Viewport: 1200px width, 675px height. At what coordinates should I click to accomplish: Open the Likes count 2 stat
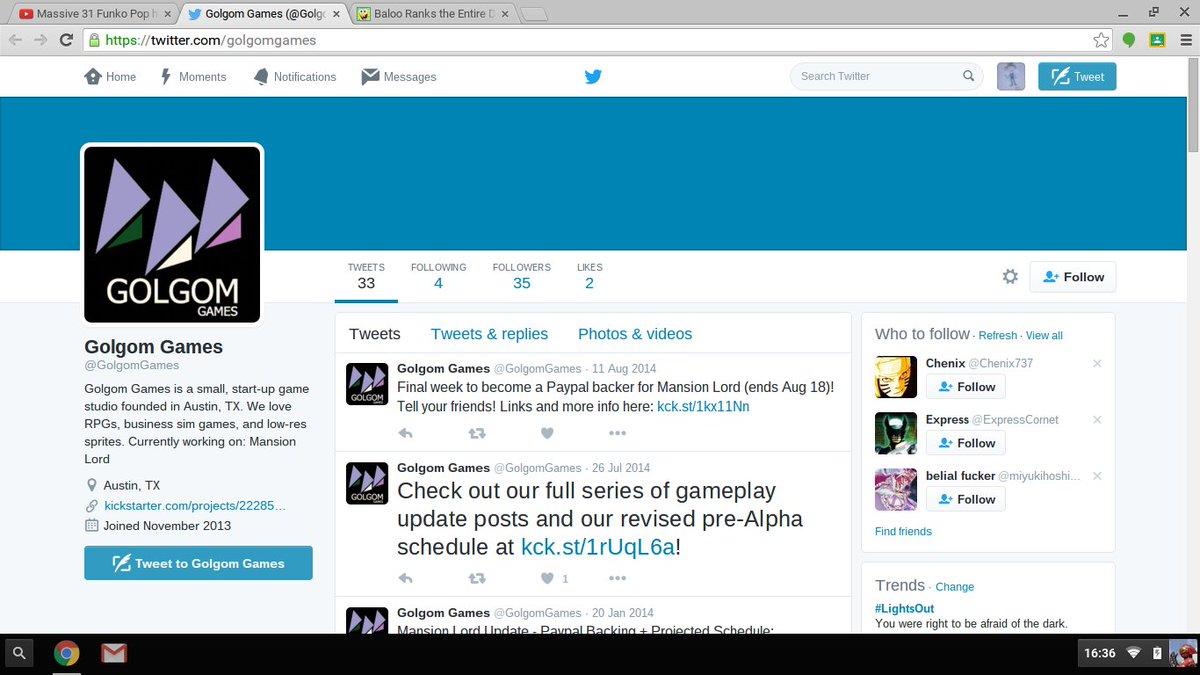point(589,276)
